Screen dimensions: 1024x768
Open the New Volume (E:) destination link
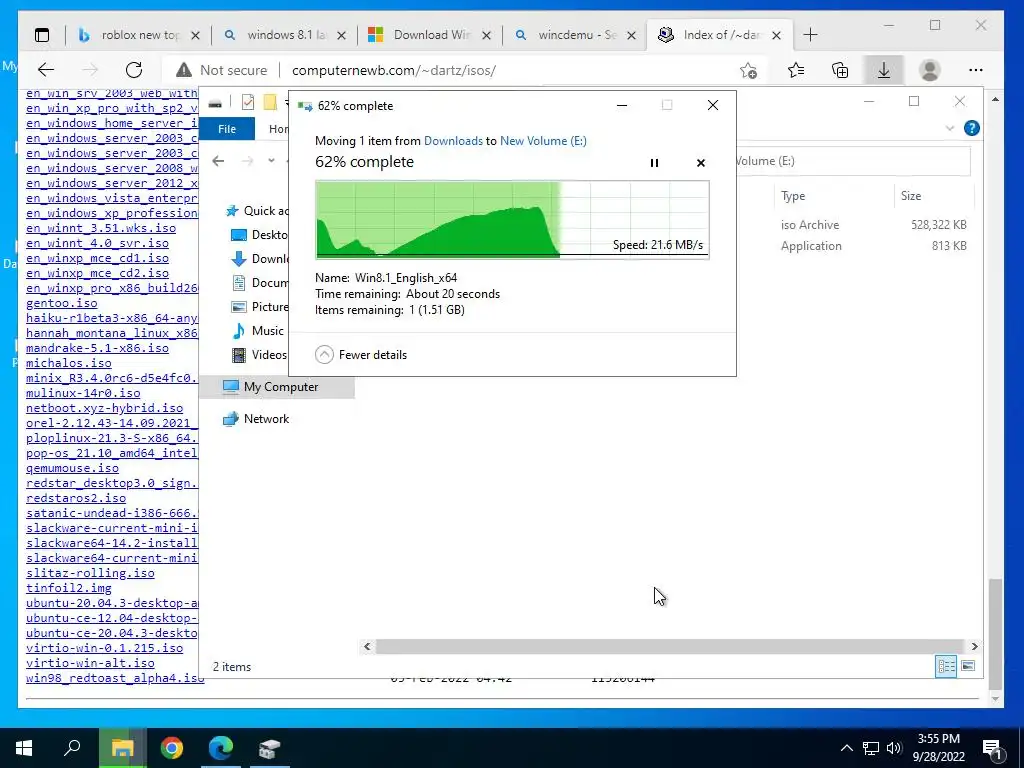tap(543, 140)
